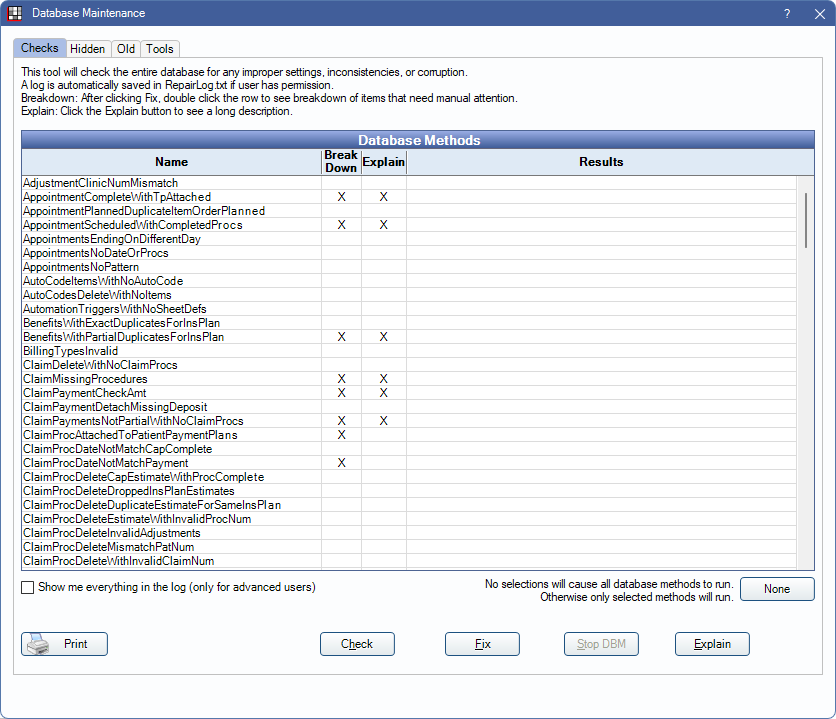Click the Name column header
The height and width of the screenshot is (719, 836).
171,162
